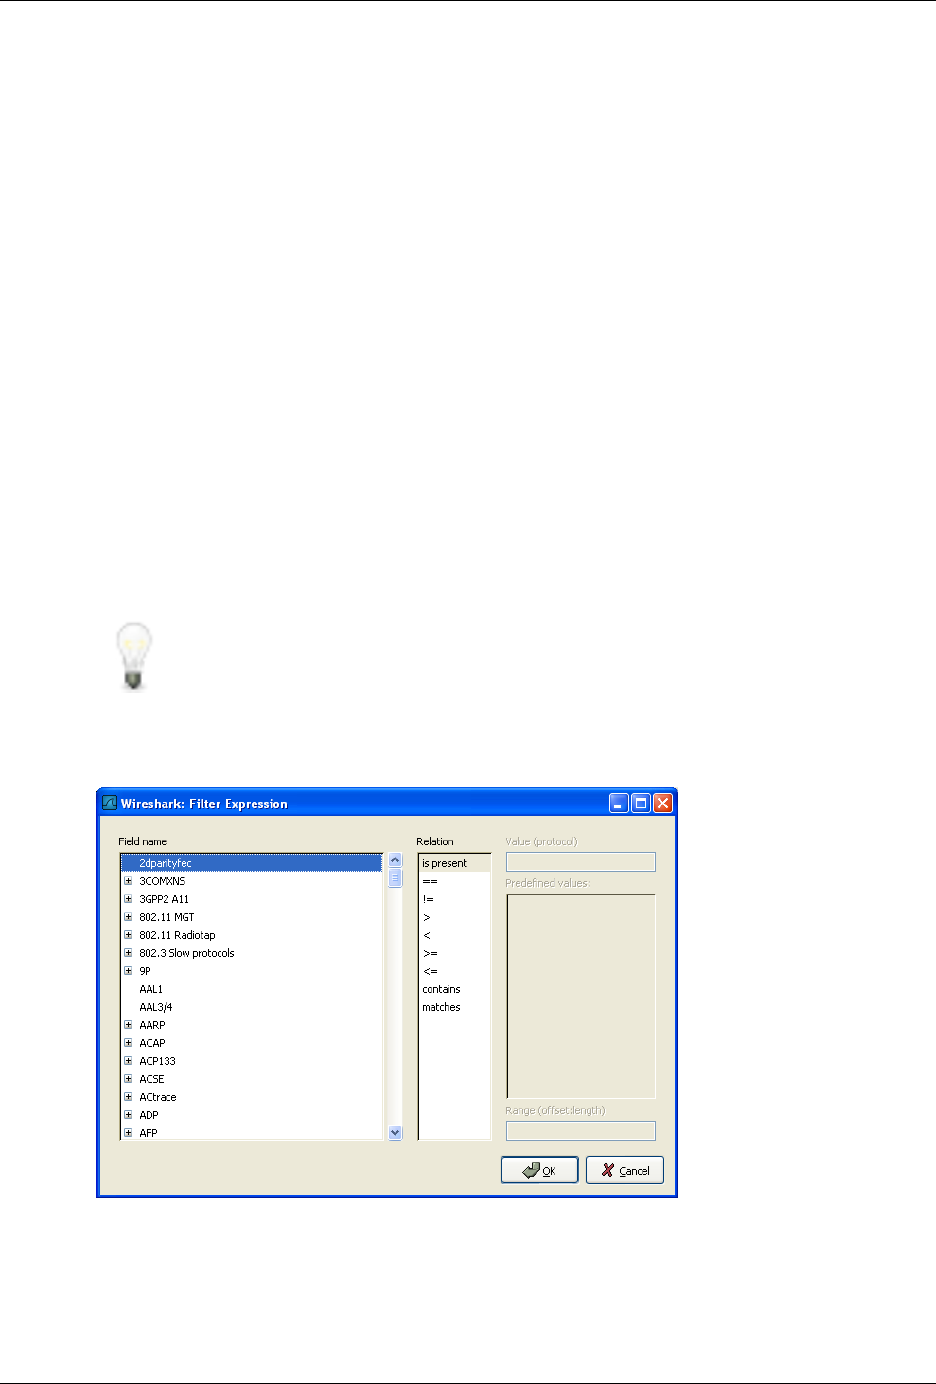Expand the 802.3 Slow protocols node
The height and width of the screenshot is (1384, 936).
[x=128, y=953]
